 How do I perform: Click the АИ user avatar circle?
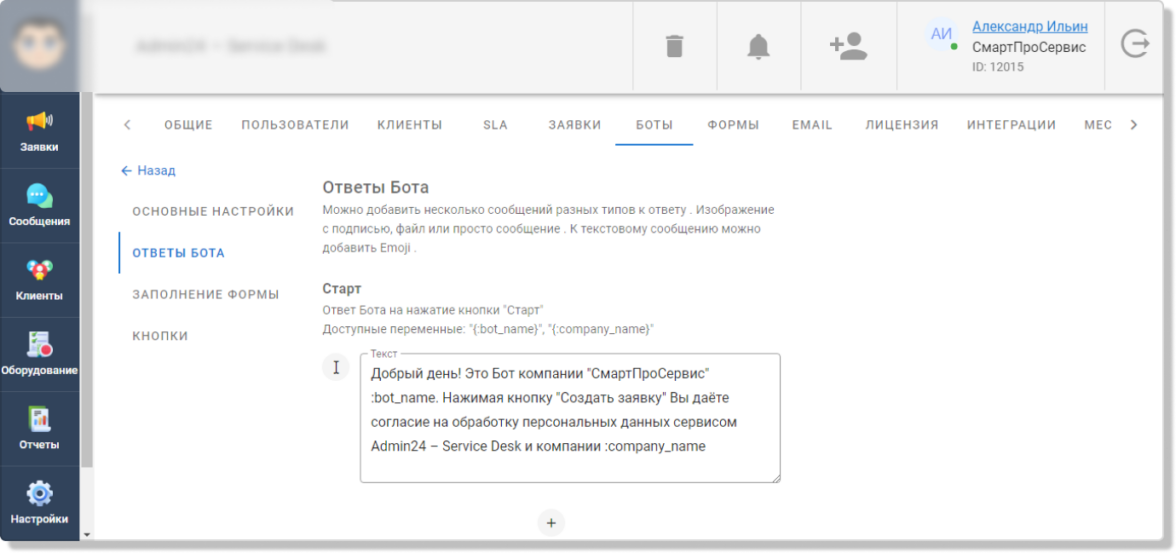point(941,35)
